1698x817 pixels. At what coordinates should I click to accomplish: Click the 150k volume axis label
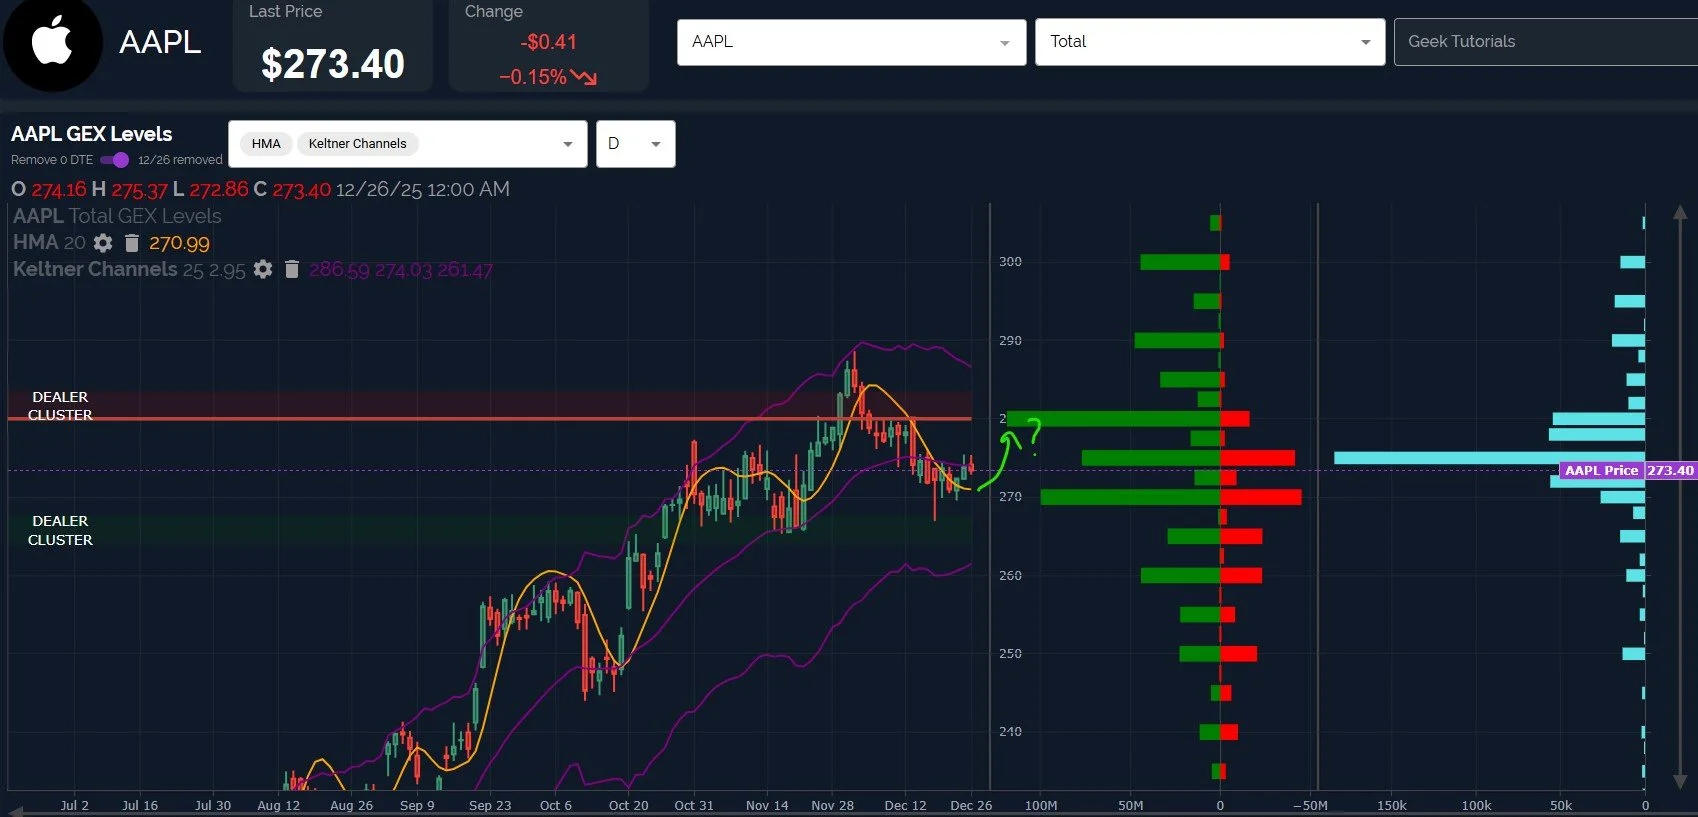(x=1392, y=805)
